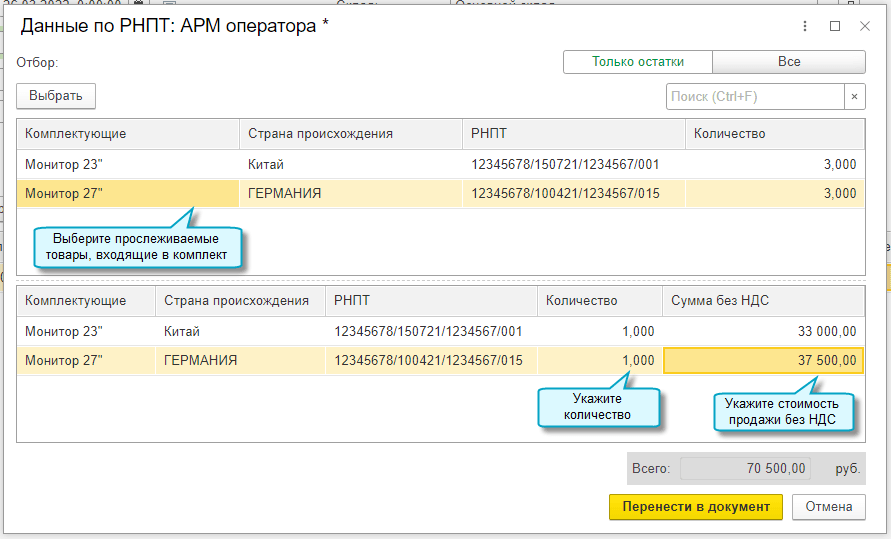
Task: Sort by upper Комплектующие column header
Action: pyautogui.click(x=127, y=134)
